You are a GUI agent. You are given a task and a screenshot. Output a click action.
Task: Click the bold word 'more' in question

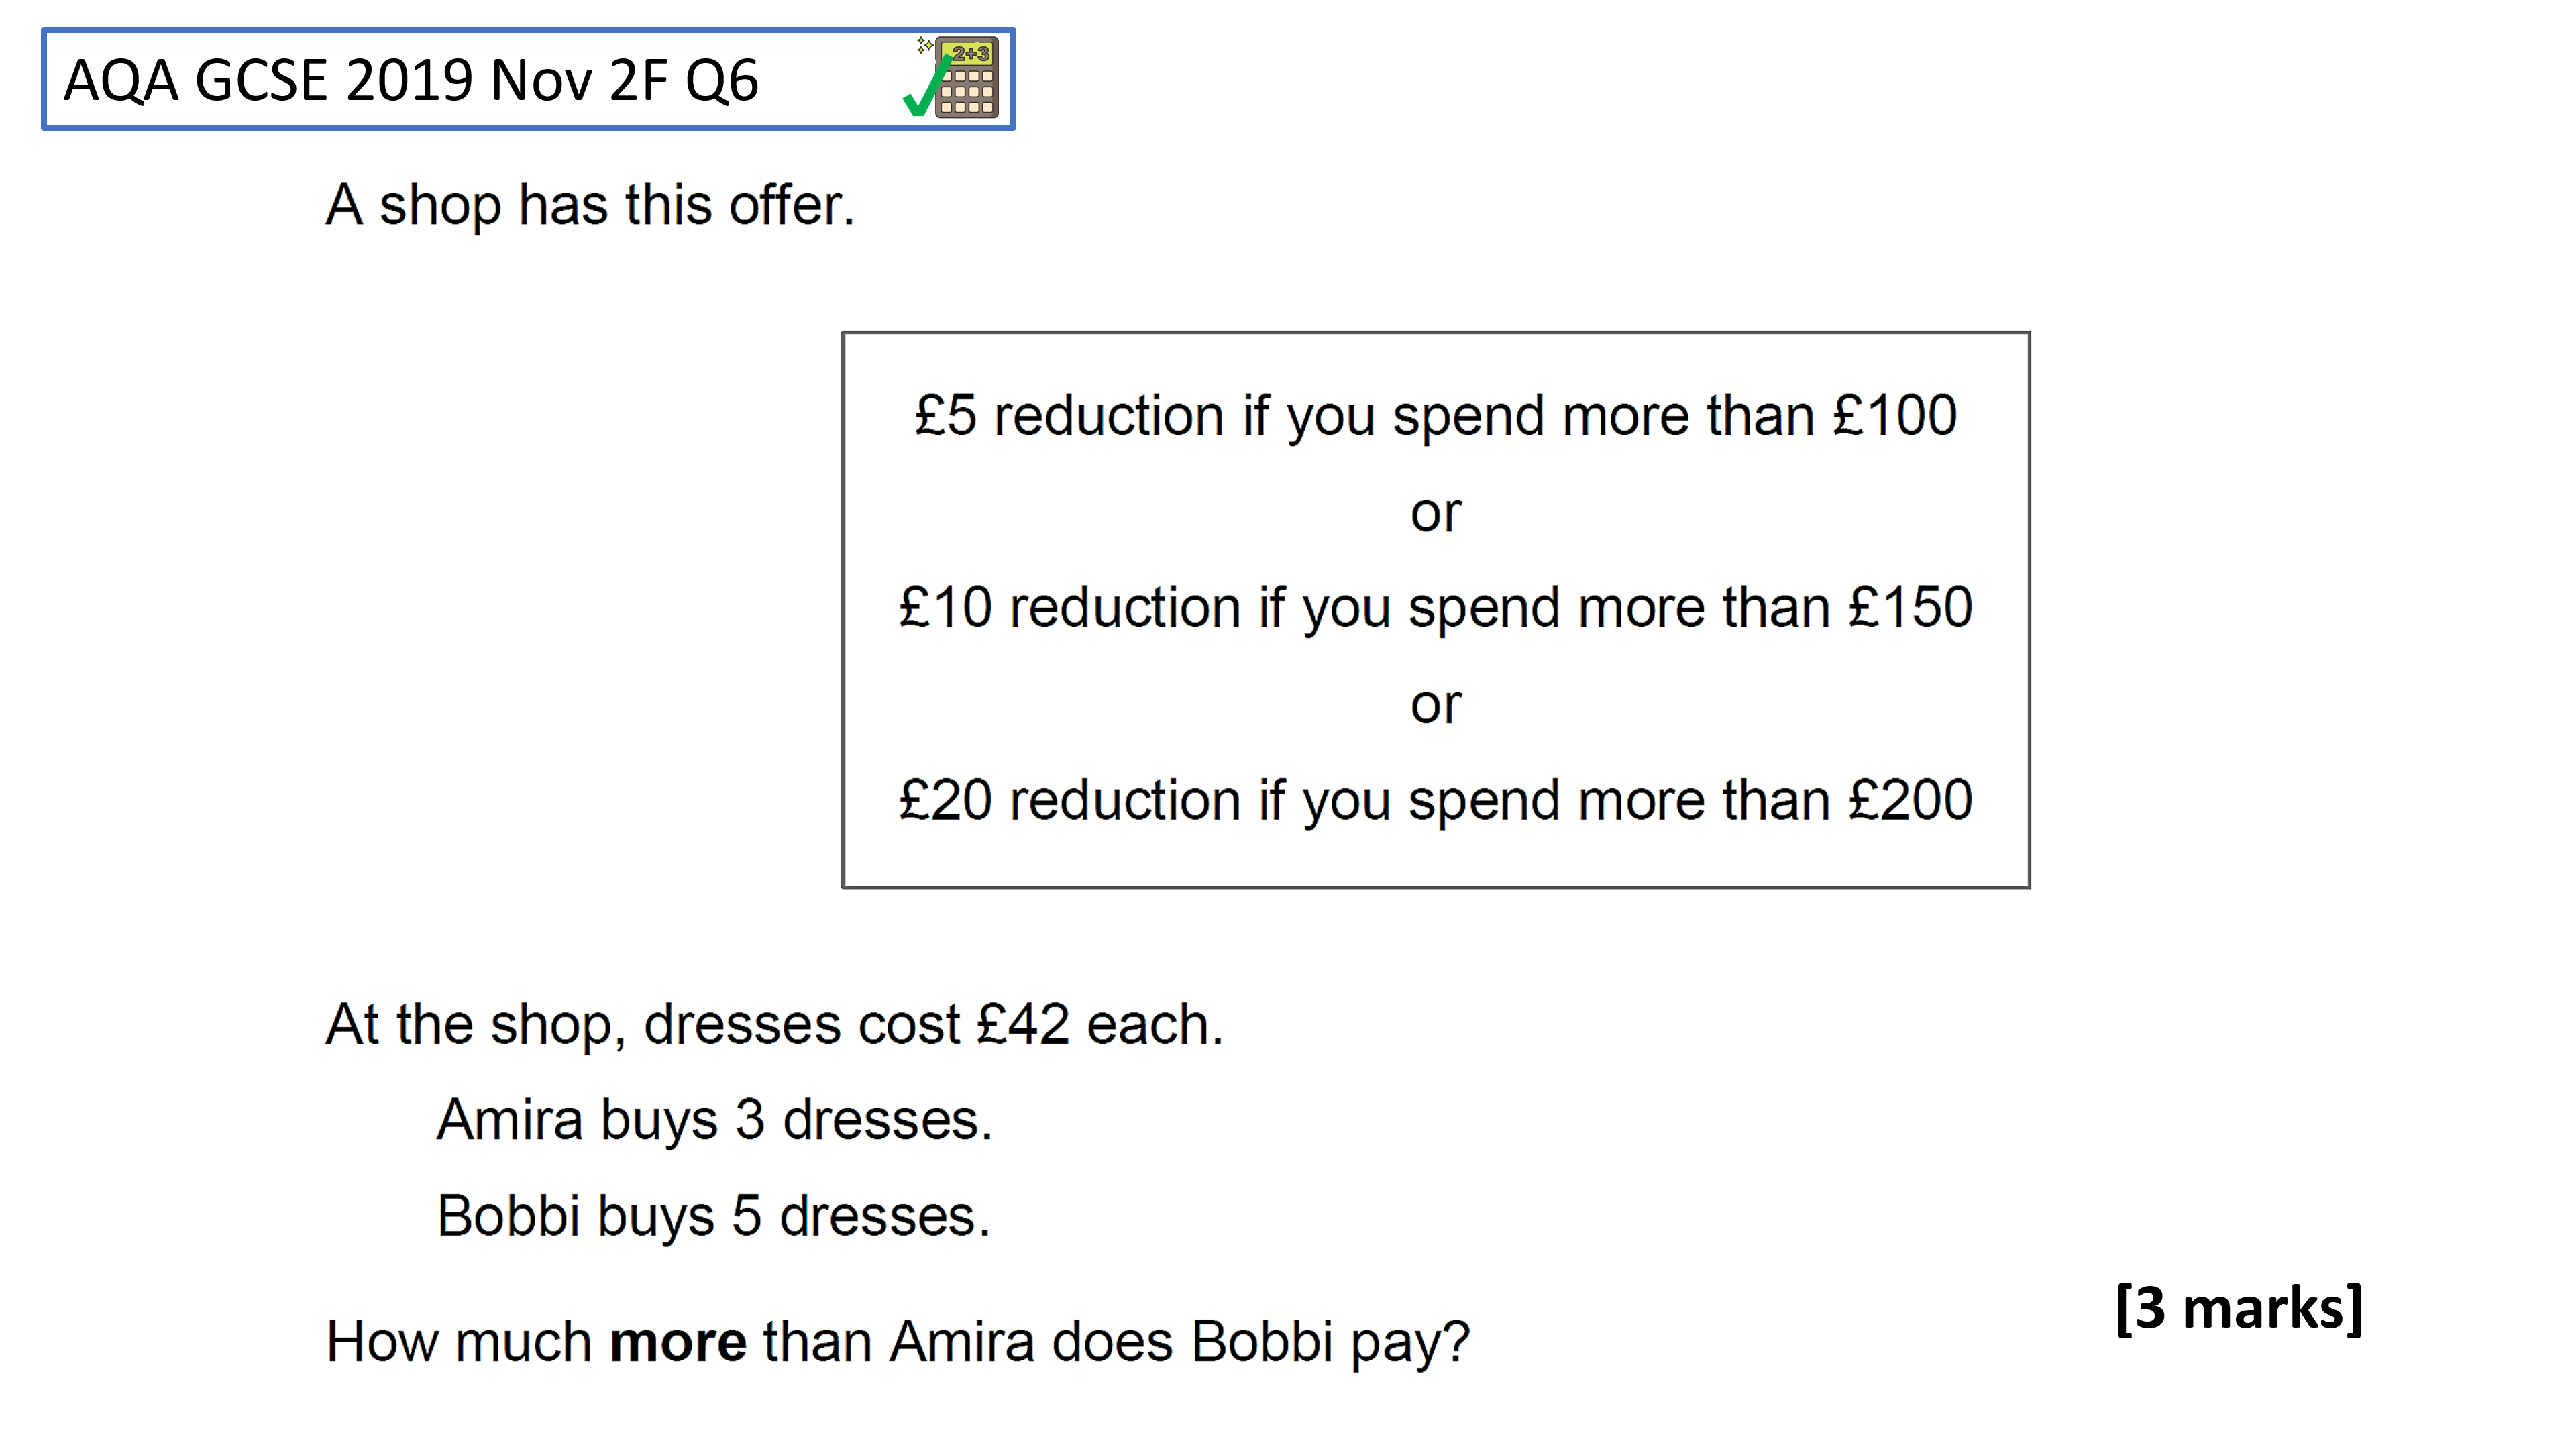[678, 1342]
